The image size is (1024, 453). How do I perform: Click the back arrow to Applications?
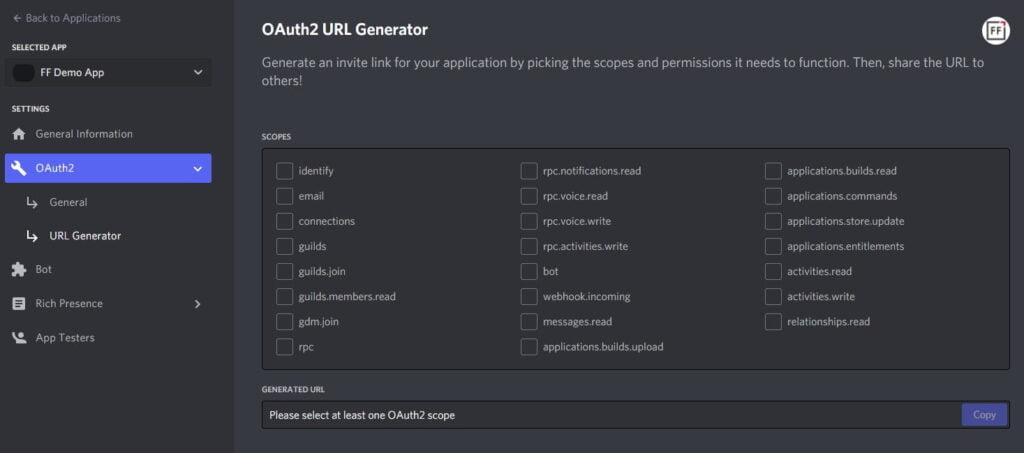[17, 18]
